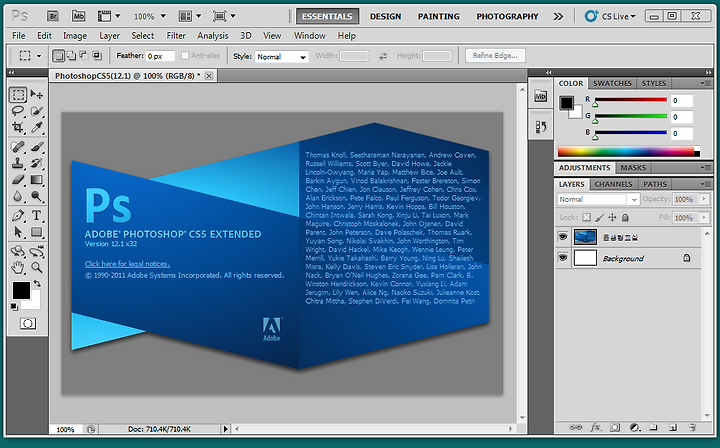Select the Gradient tool
The image size is (720, 448).
point(37,179)
